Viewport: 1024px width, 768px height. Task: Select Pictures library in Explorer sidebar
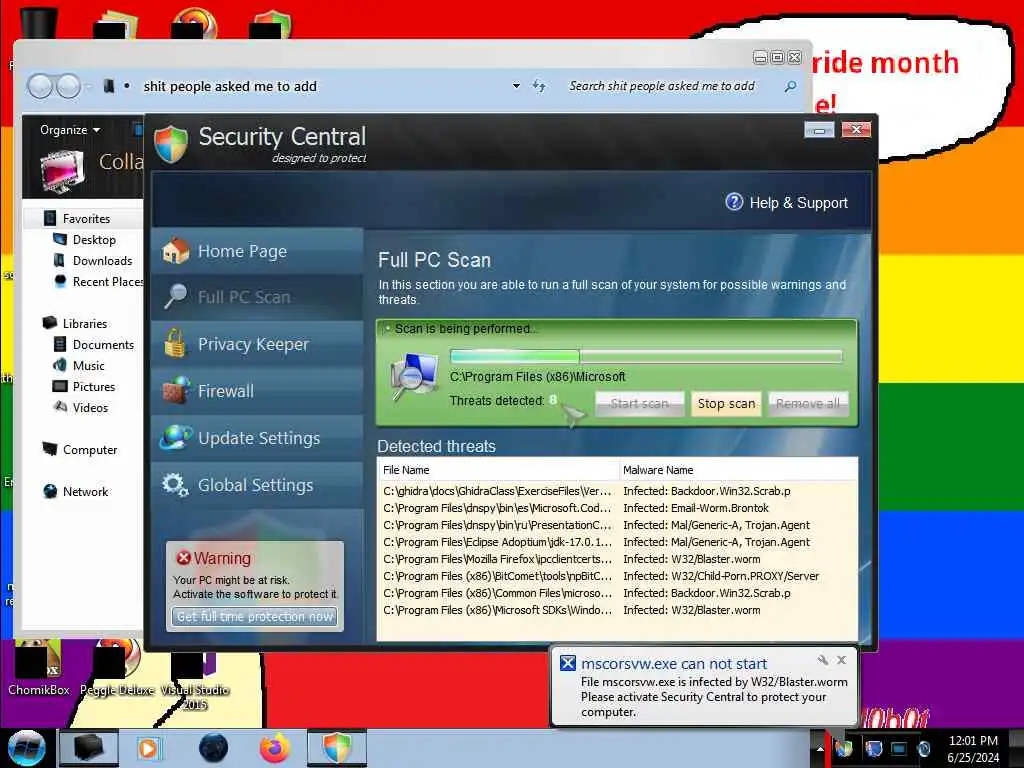click(x=93, y=387)
